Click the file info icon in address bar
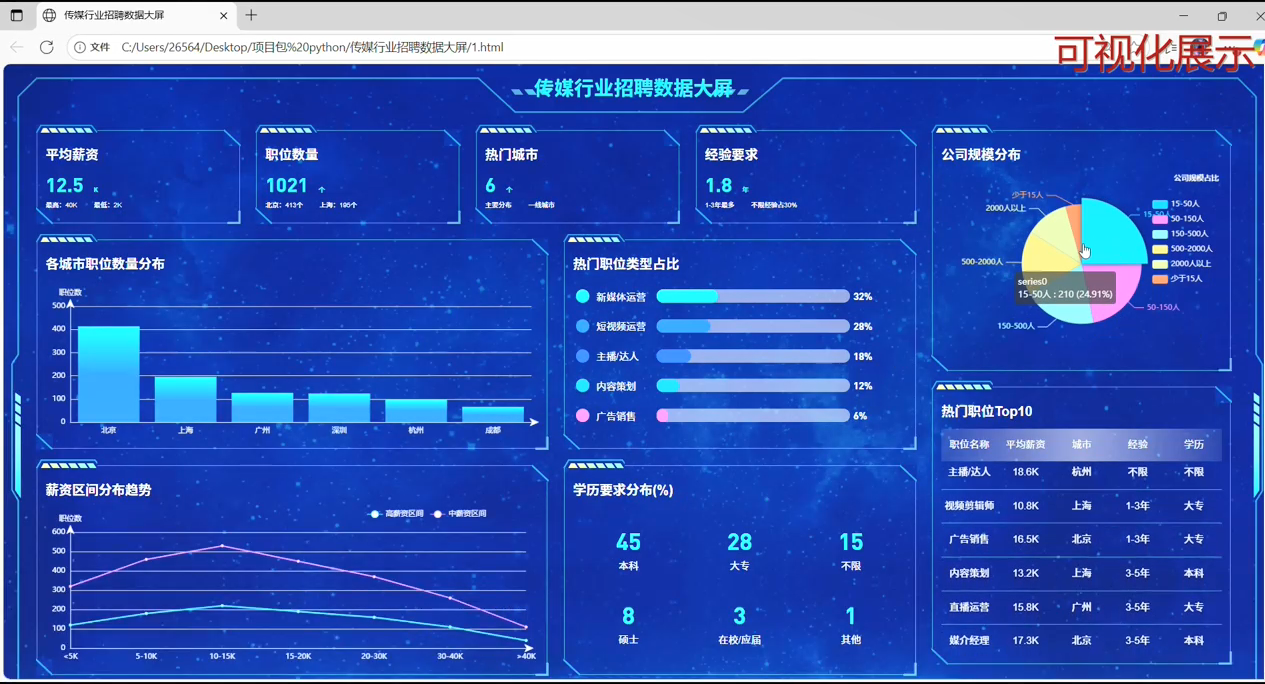The height and width of the screenshot is (684, 1265). coord(80,47)
